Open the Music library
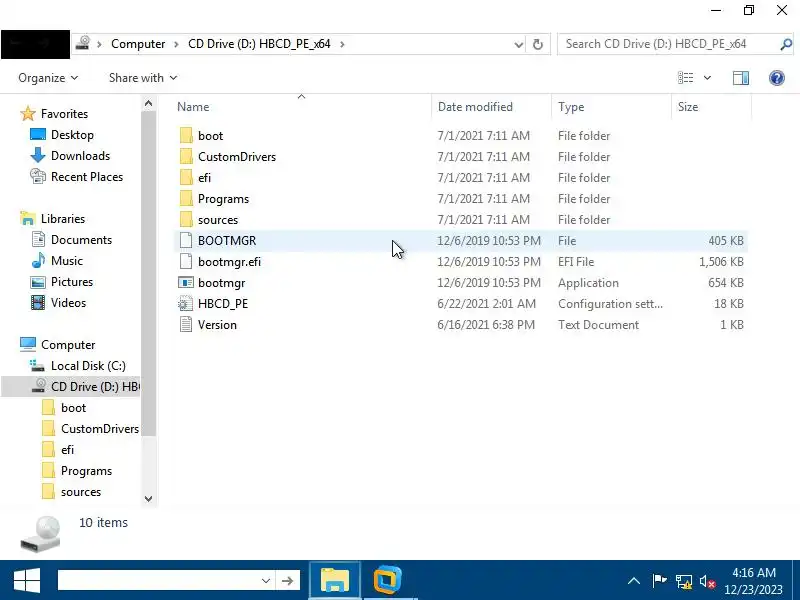Image resolution: width=800 pixels, height=600 pixels. tap(67, 261)
